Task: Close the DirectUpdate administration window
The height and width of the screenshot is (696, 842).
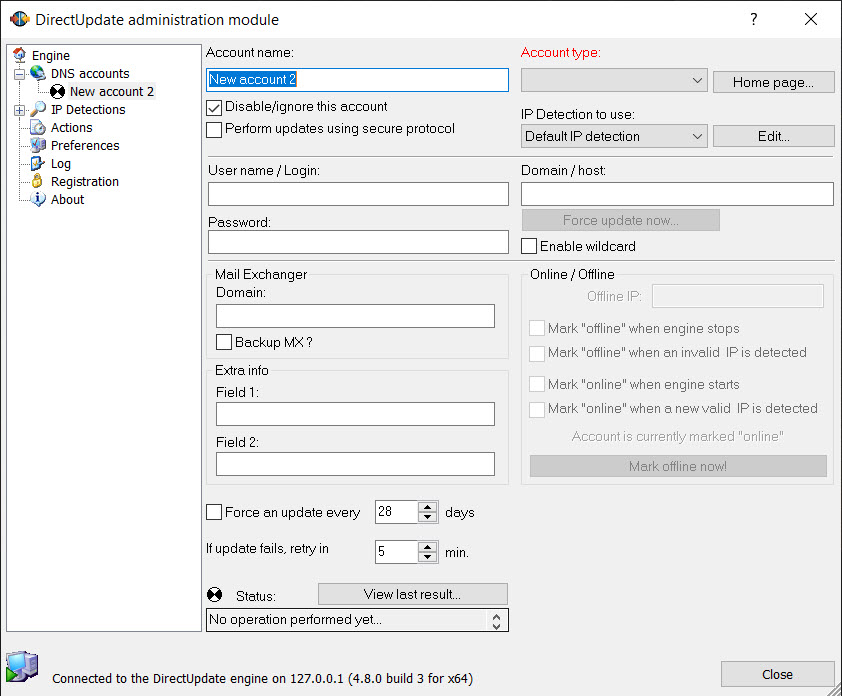Action: (811, 19)
